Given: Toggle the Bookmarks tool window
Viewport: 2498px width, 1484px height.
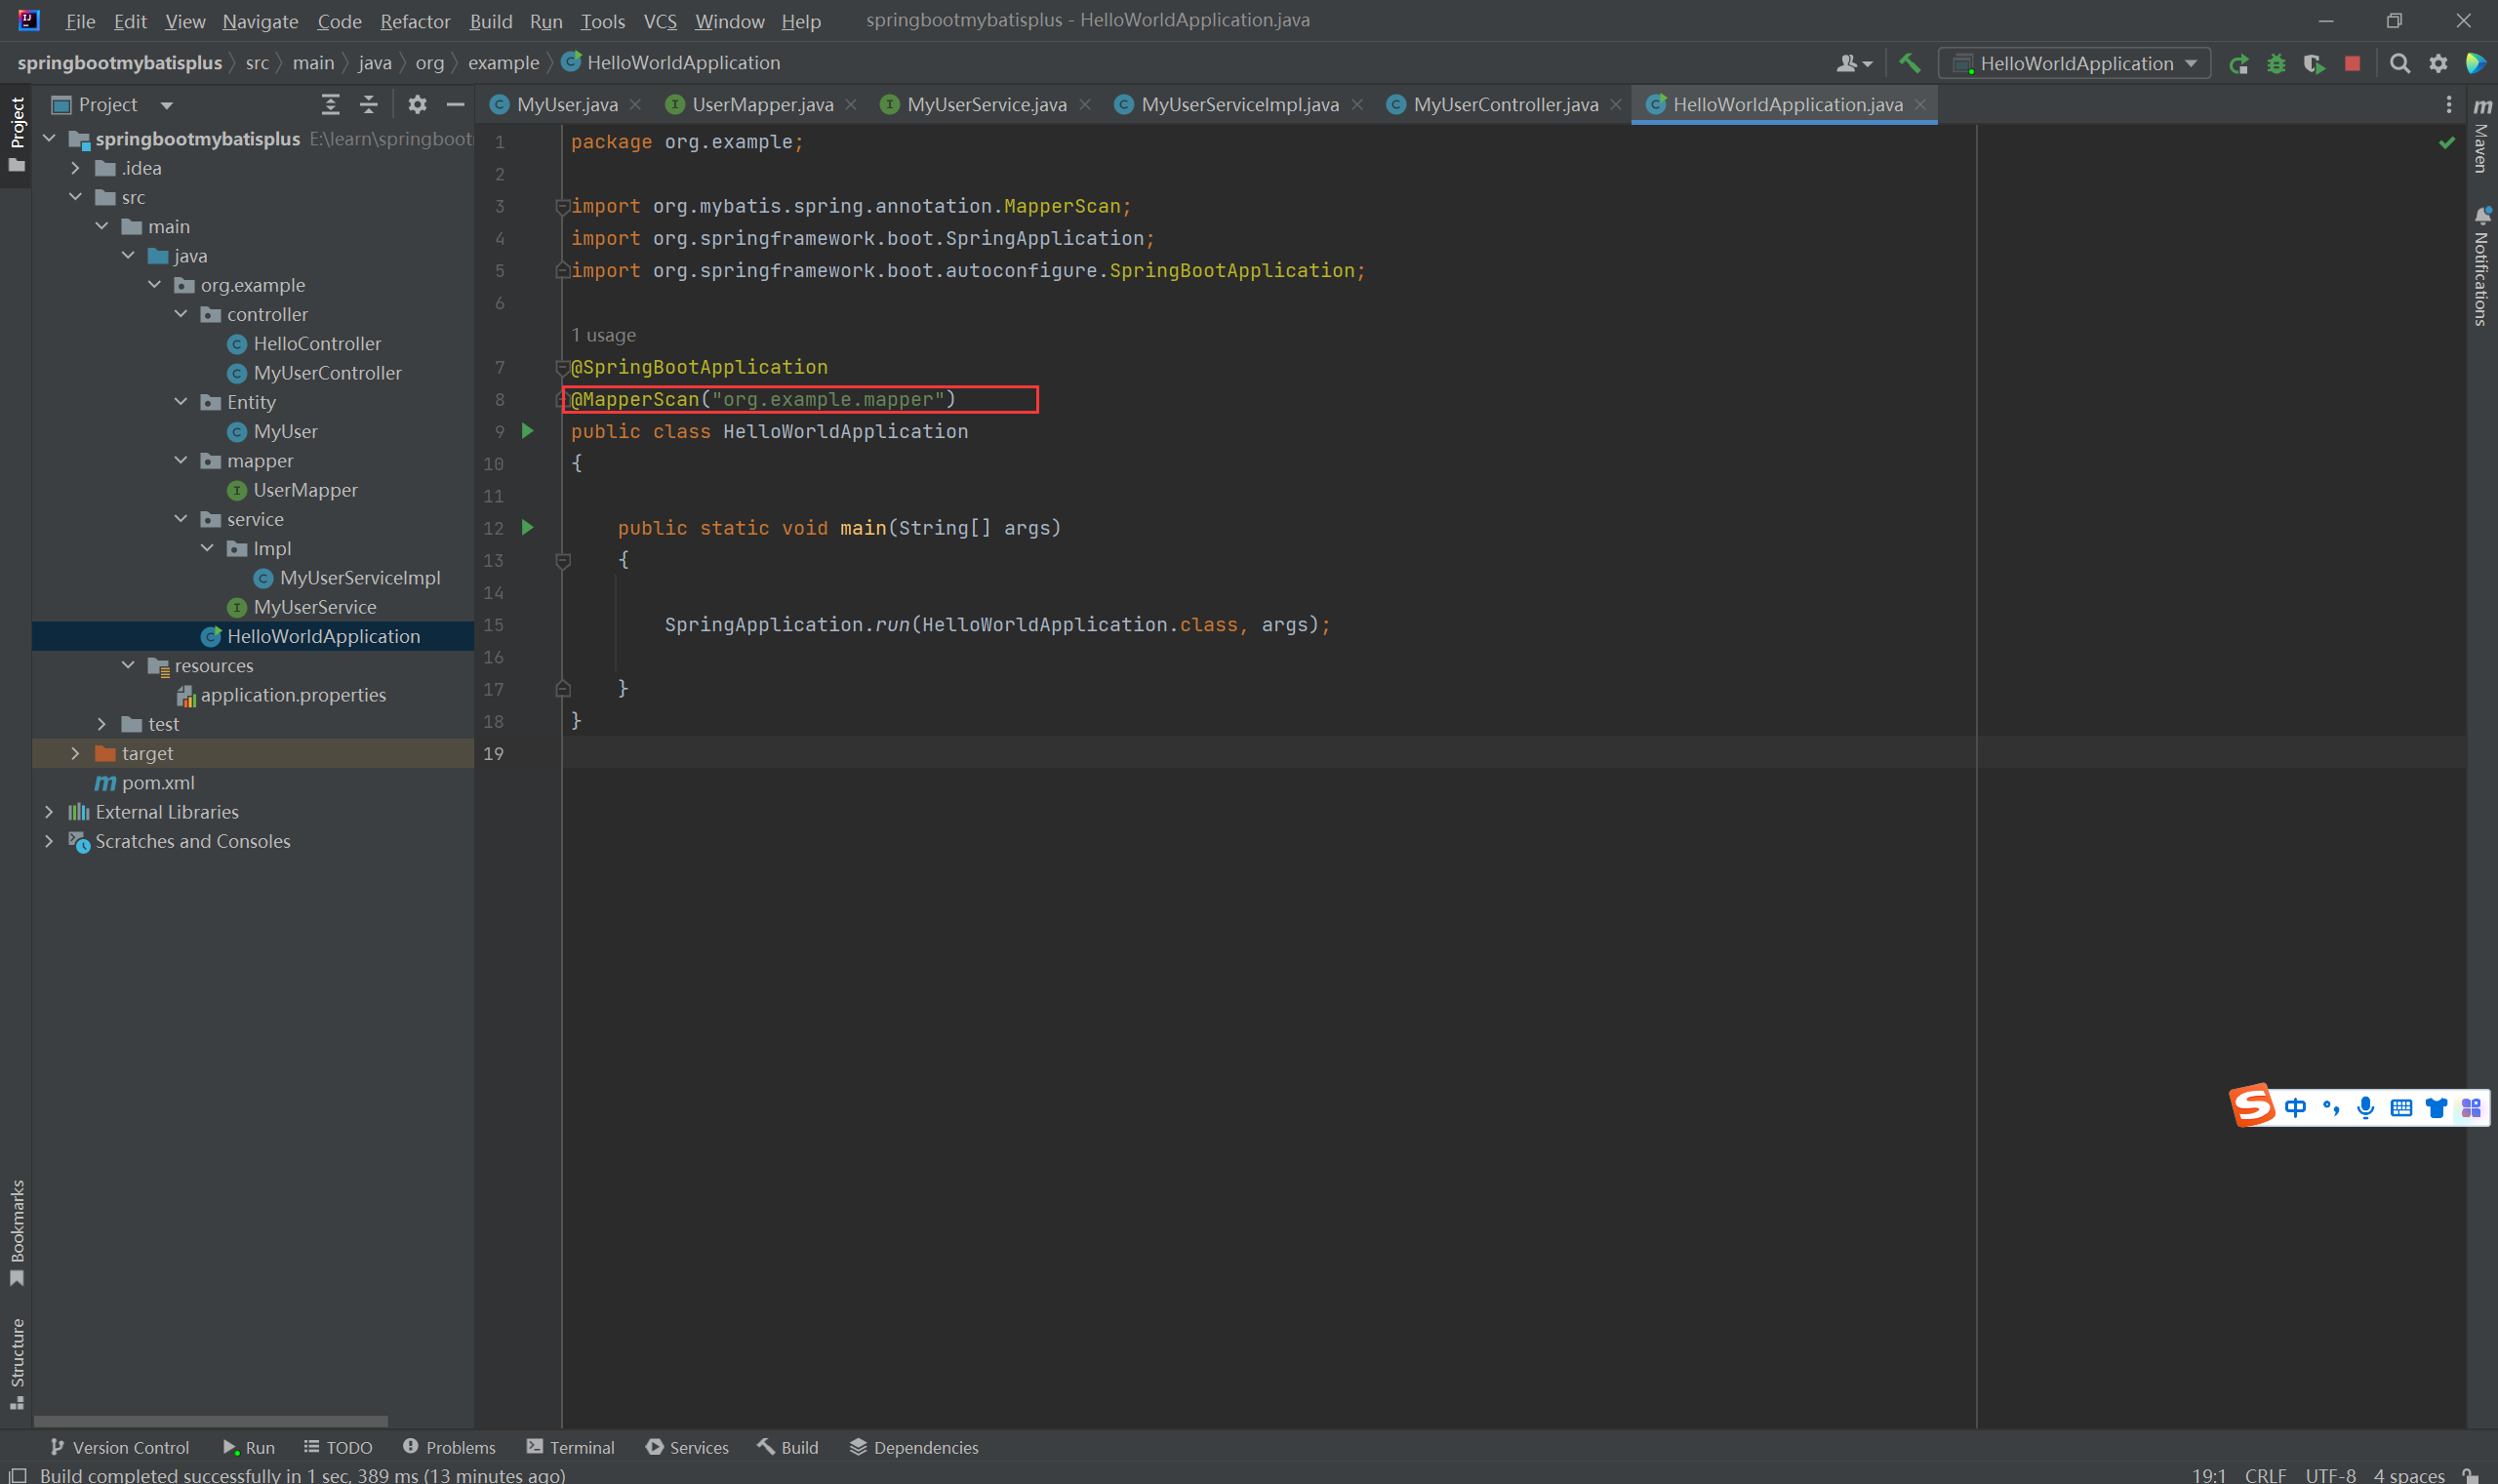Looking at the screenshot, I should pyautogui.click(x=17, y=1232).
